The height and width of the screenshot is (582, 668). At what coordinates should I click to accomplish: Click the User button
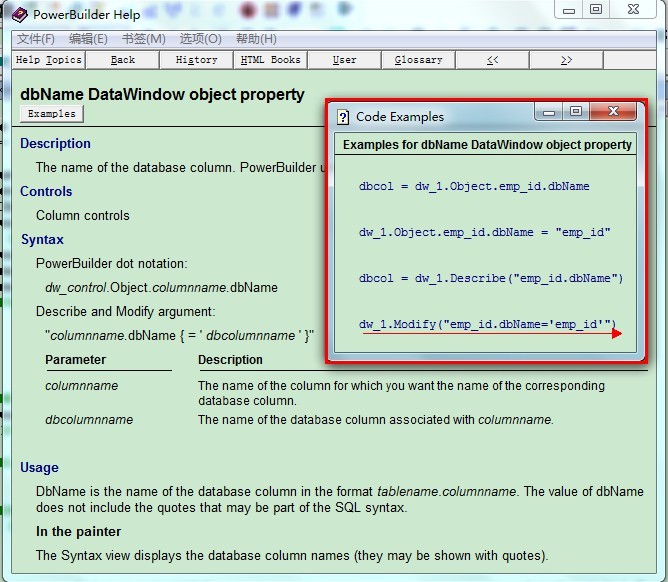click(x=344, y=60)
